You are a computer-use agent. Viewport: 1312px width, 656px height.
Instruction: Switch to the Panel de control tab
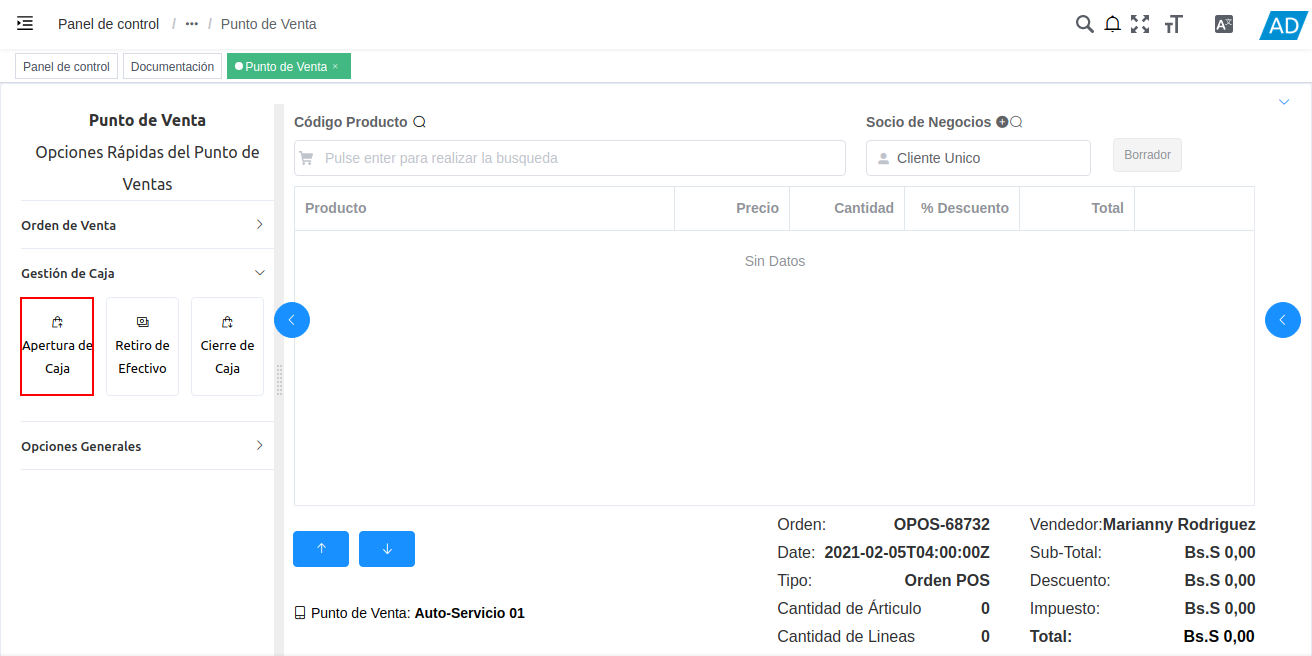pos(66,65)
